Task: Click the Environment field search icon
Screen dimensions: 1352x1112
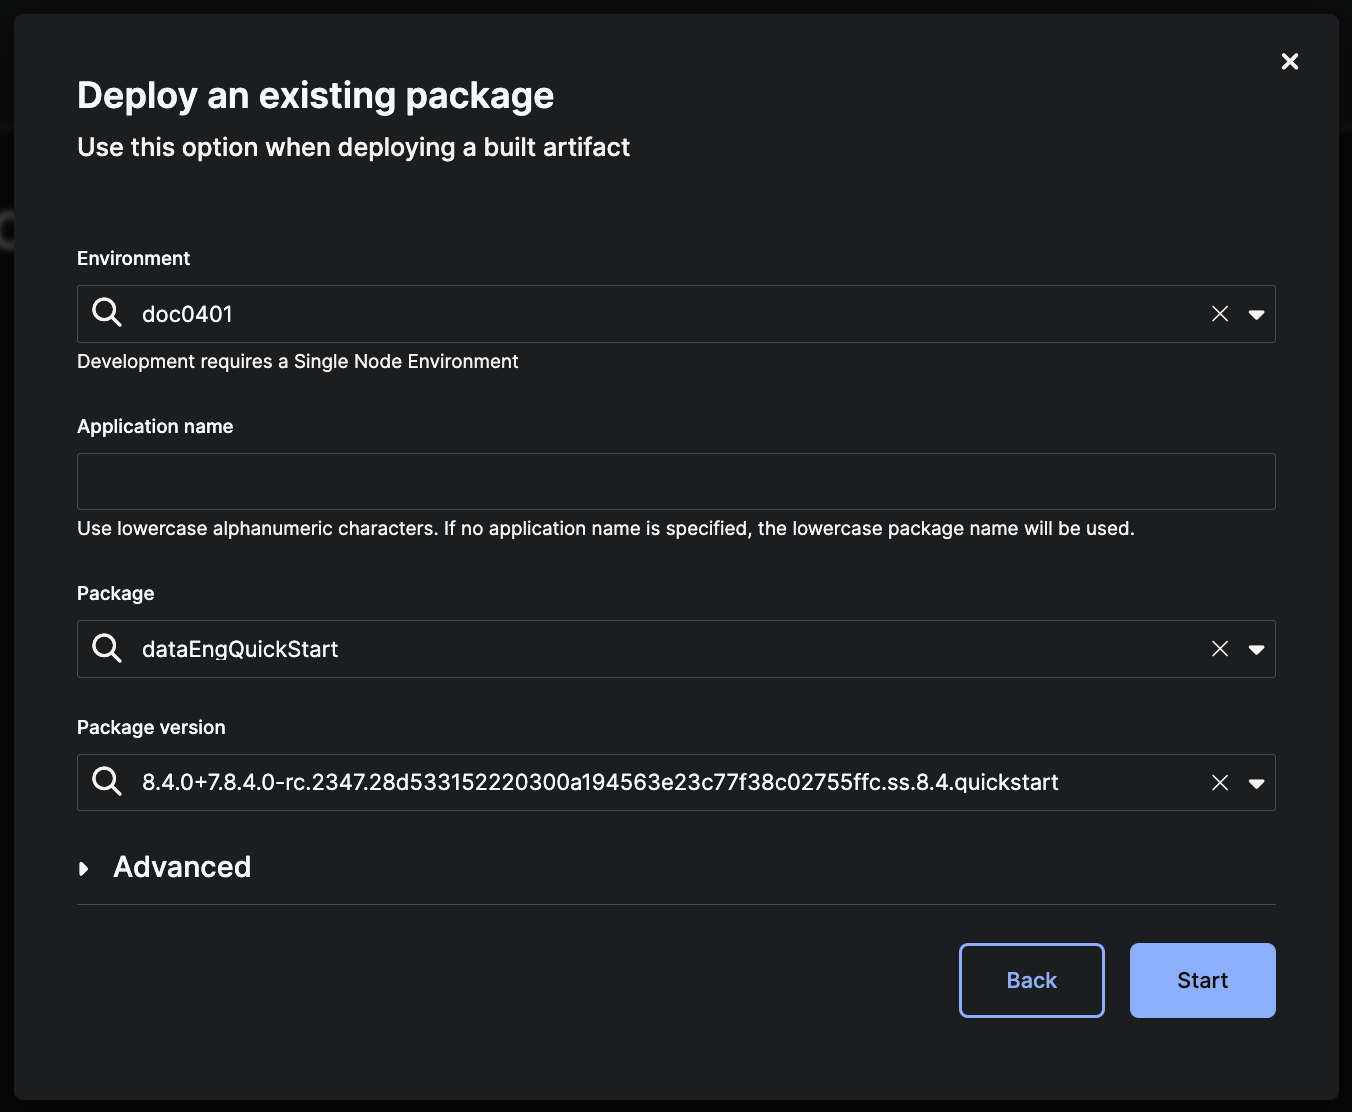Action: click(107, 313)
